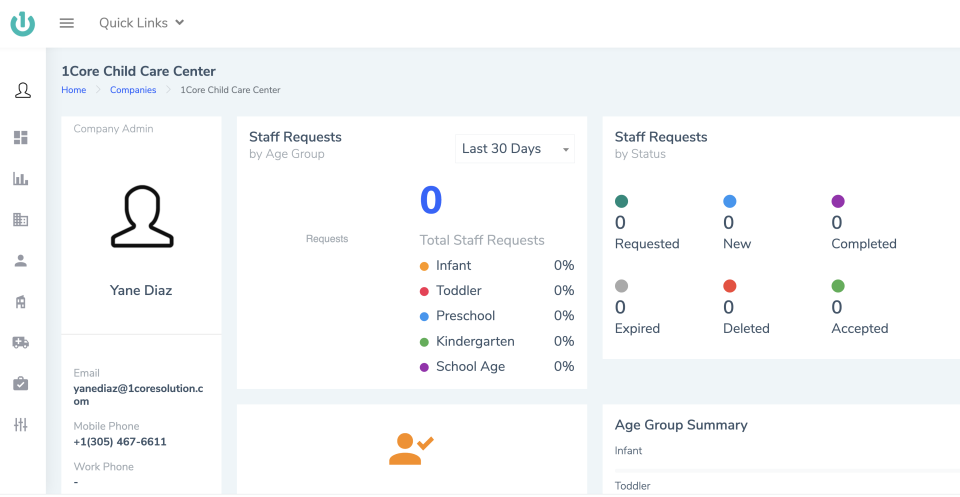Click the Yane Diaz avatar image
This screenshot has width=960, height=497.
(141, 217)
